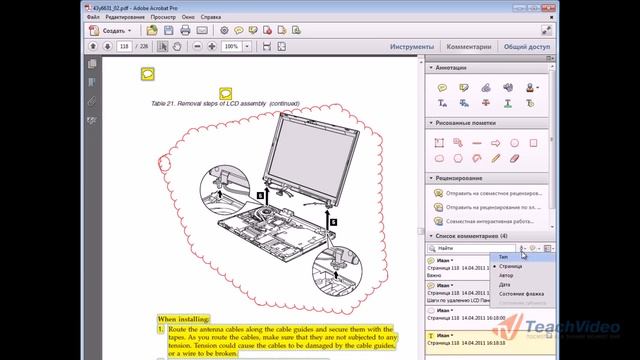Open the Справка menu
This screenshot has height=360, width=640.
(211, 17)
